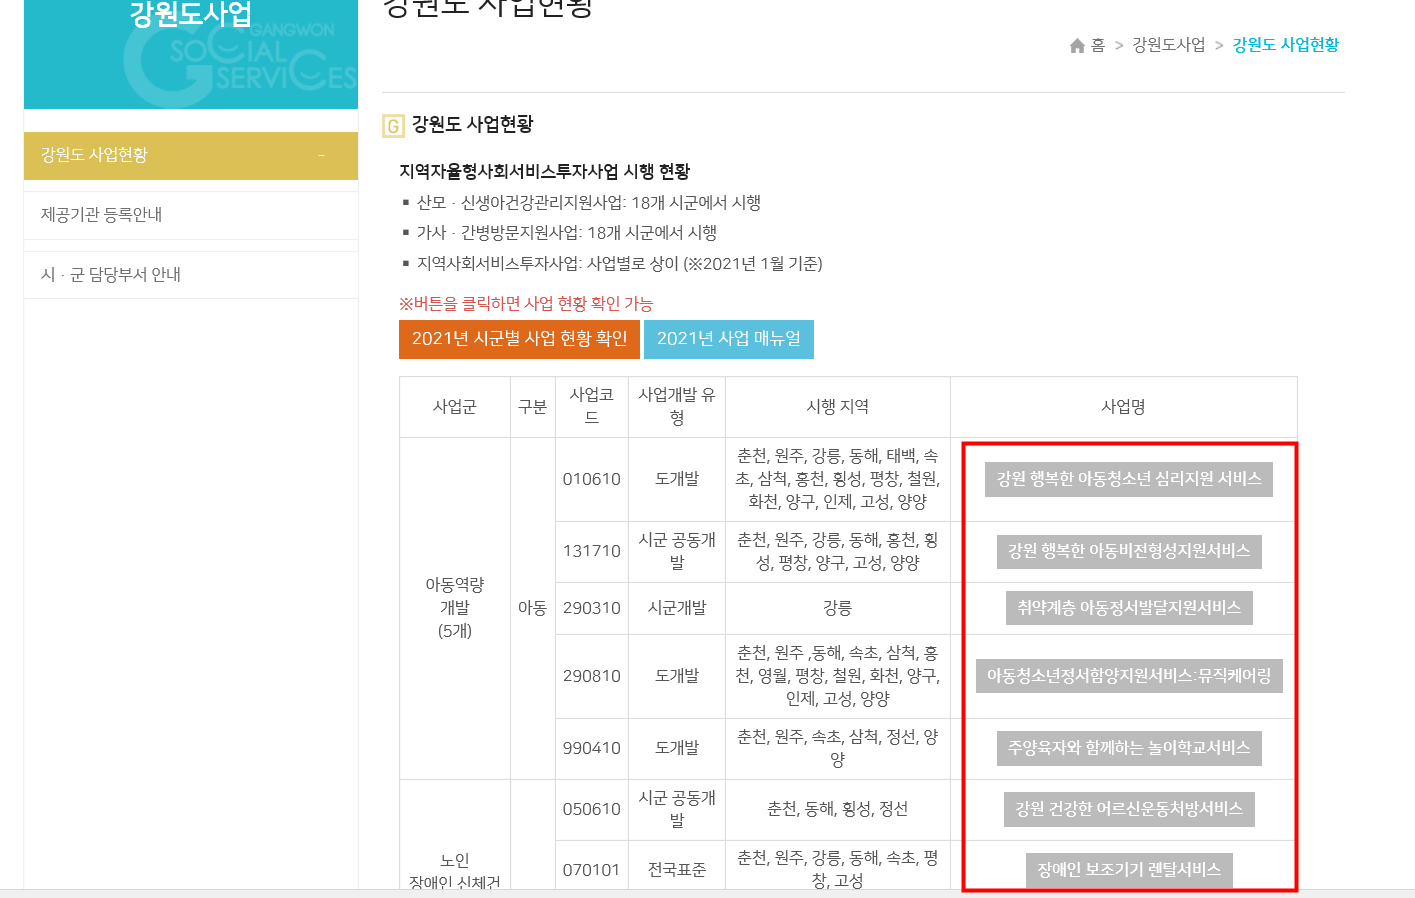Viewport: 1415px width, 898px height.
Task: Click 홈 text in breadcrumb
Action: tap(1098, 45)
